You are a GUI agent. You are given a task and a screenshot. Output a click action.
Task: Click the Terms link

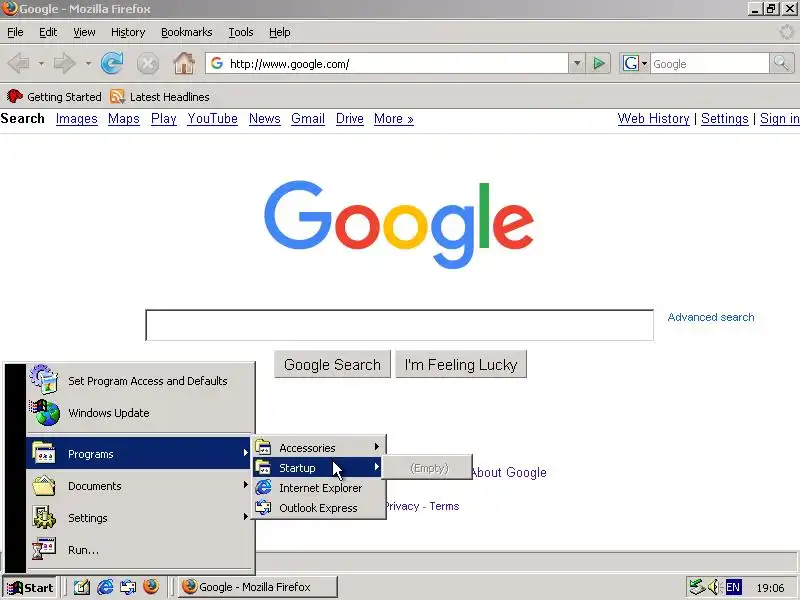[444, 506]
